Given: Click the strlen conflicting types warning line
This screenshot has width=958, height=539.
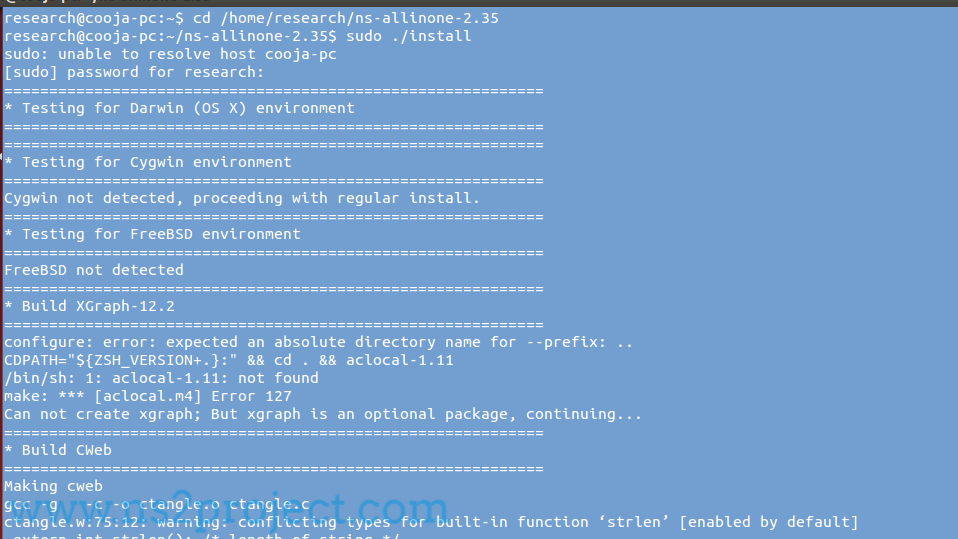Looking at the screenshot, I should (431, 522).
